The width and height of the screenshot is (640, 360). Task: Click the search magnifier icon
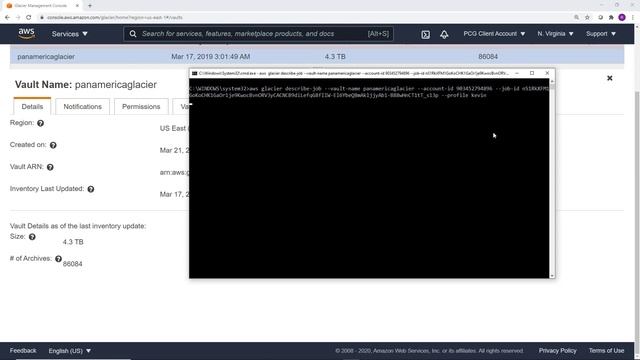coord(133,34)
